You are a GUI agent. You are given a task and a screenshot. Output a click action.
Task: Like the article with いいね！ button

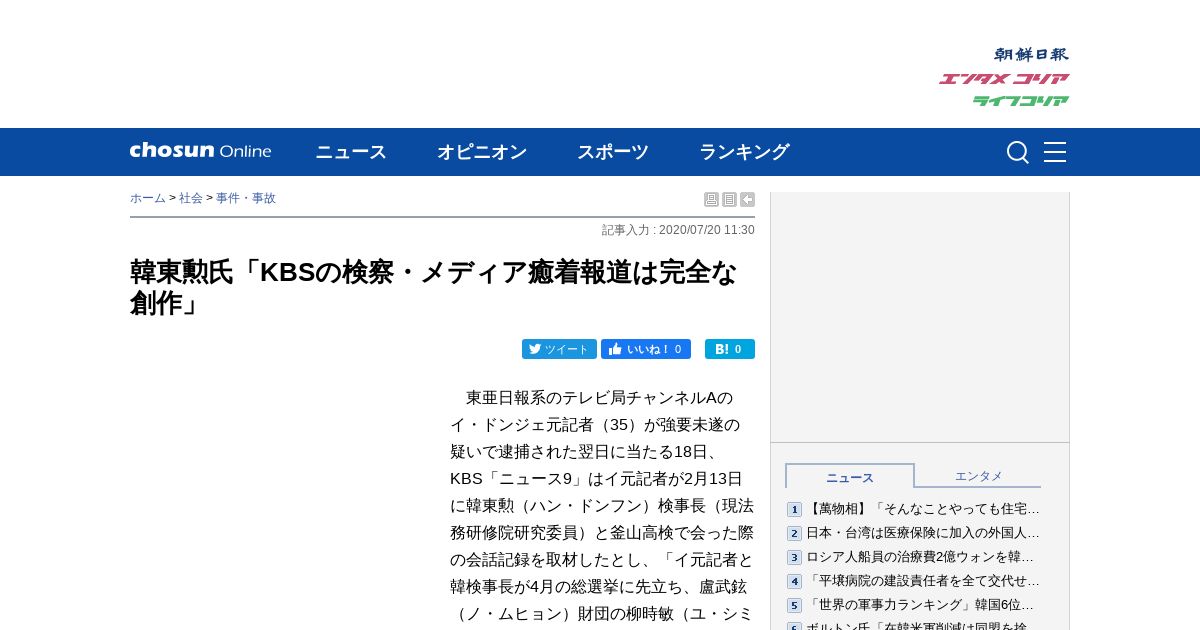point(646,349)
